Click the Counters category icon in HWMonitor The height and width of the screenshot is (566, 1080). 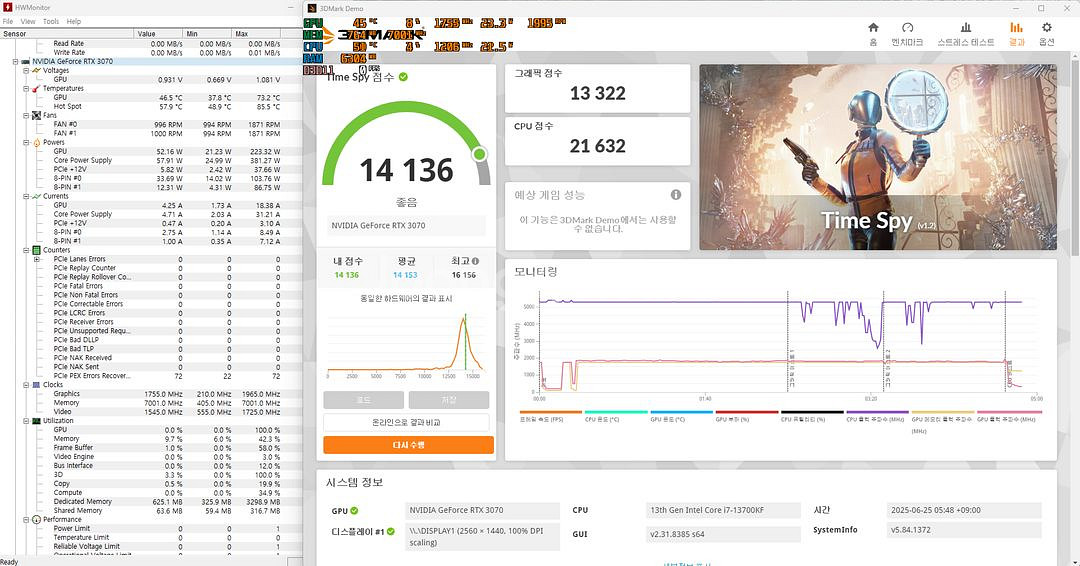tap(36, 250)
